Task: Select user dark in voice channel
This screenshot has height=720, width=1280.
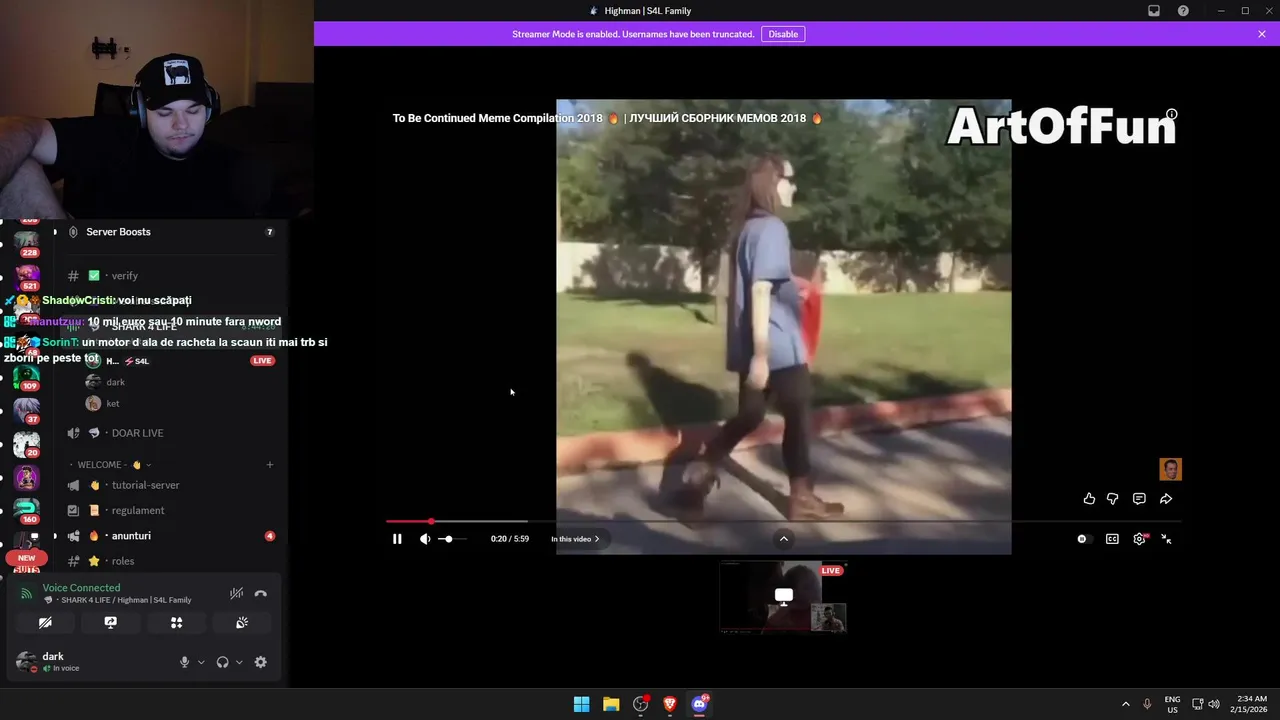Action: 105,382
